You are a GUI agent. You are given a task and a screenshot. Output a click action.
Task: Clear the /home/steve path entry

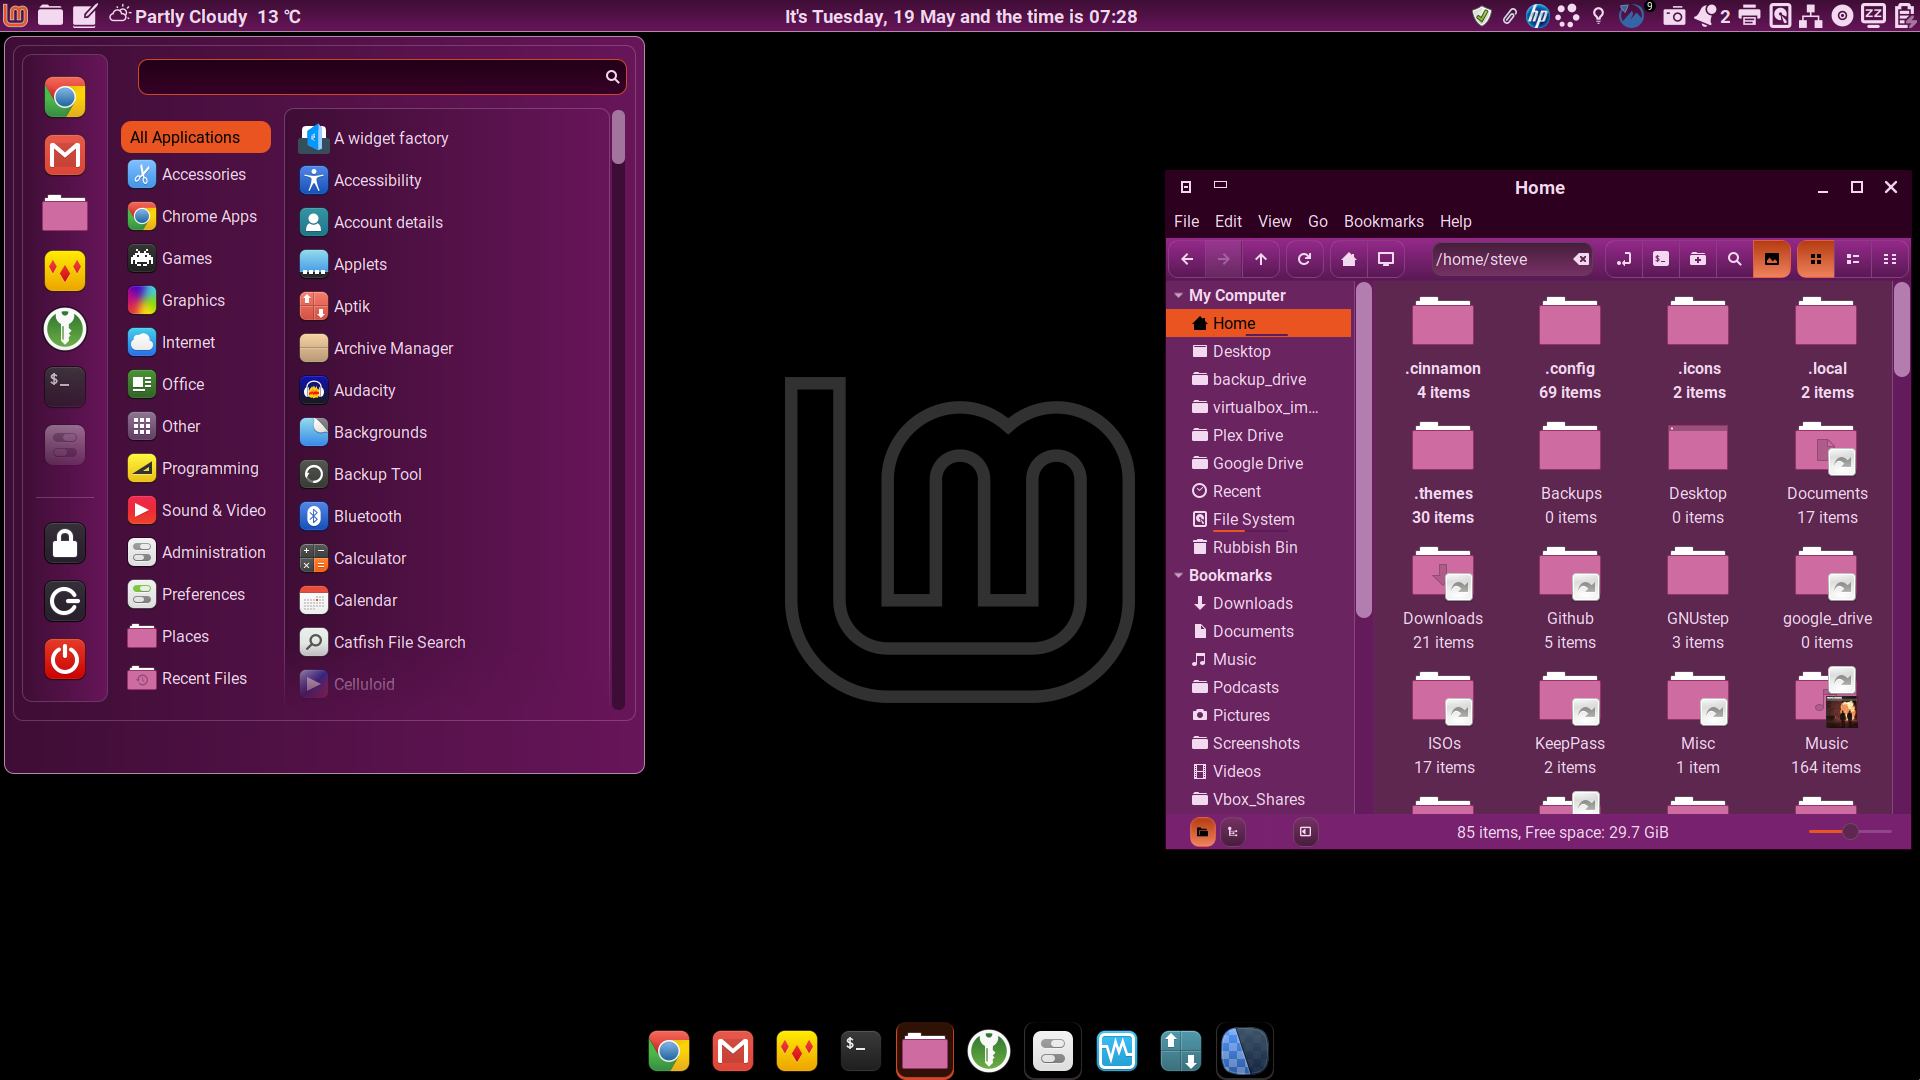point(1581,259)
